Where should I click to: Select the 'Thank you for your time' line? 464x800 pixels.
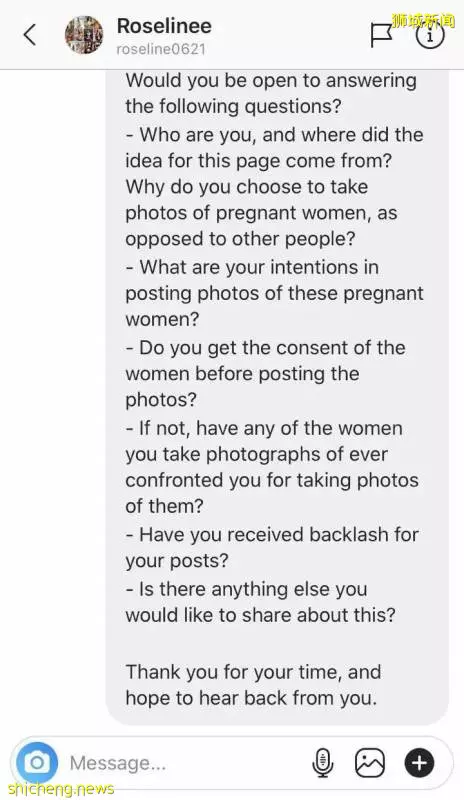(253, 672)
